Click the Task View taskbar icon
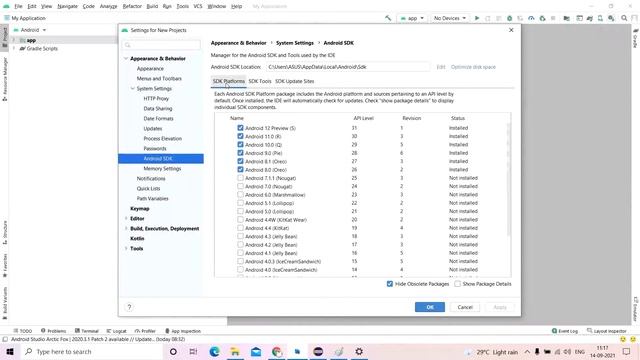Image resolution: width=640 pixels, height=360 pixels. click(193, 351)
